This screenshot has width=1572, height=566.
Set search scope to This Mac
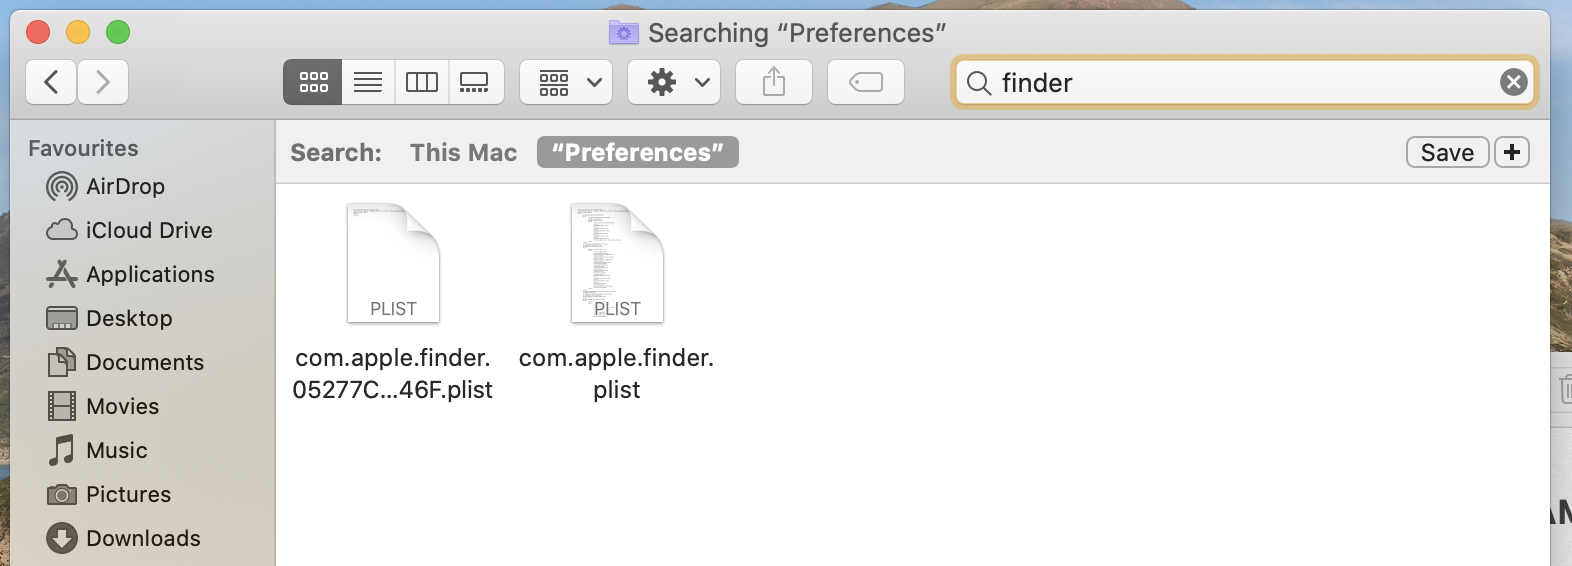tap(463, 153)
